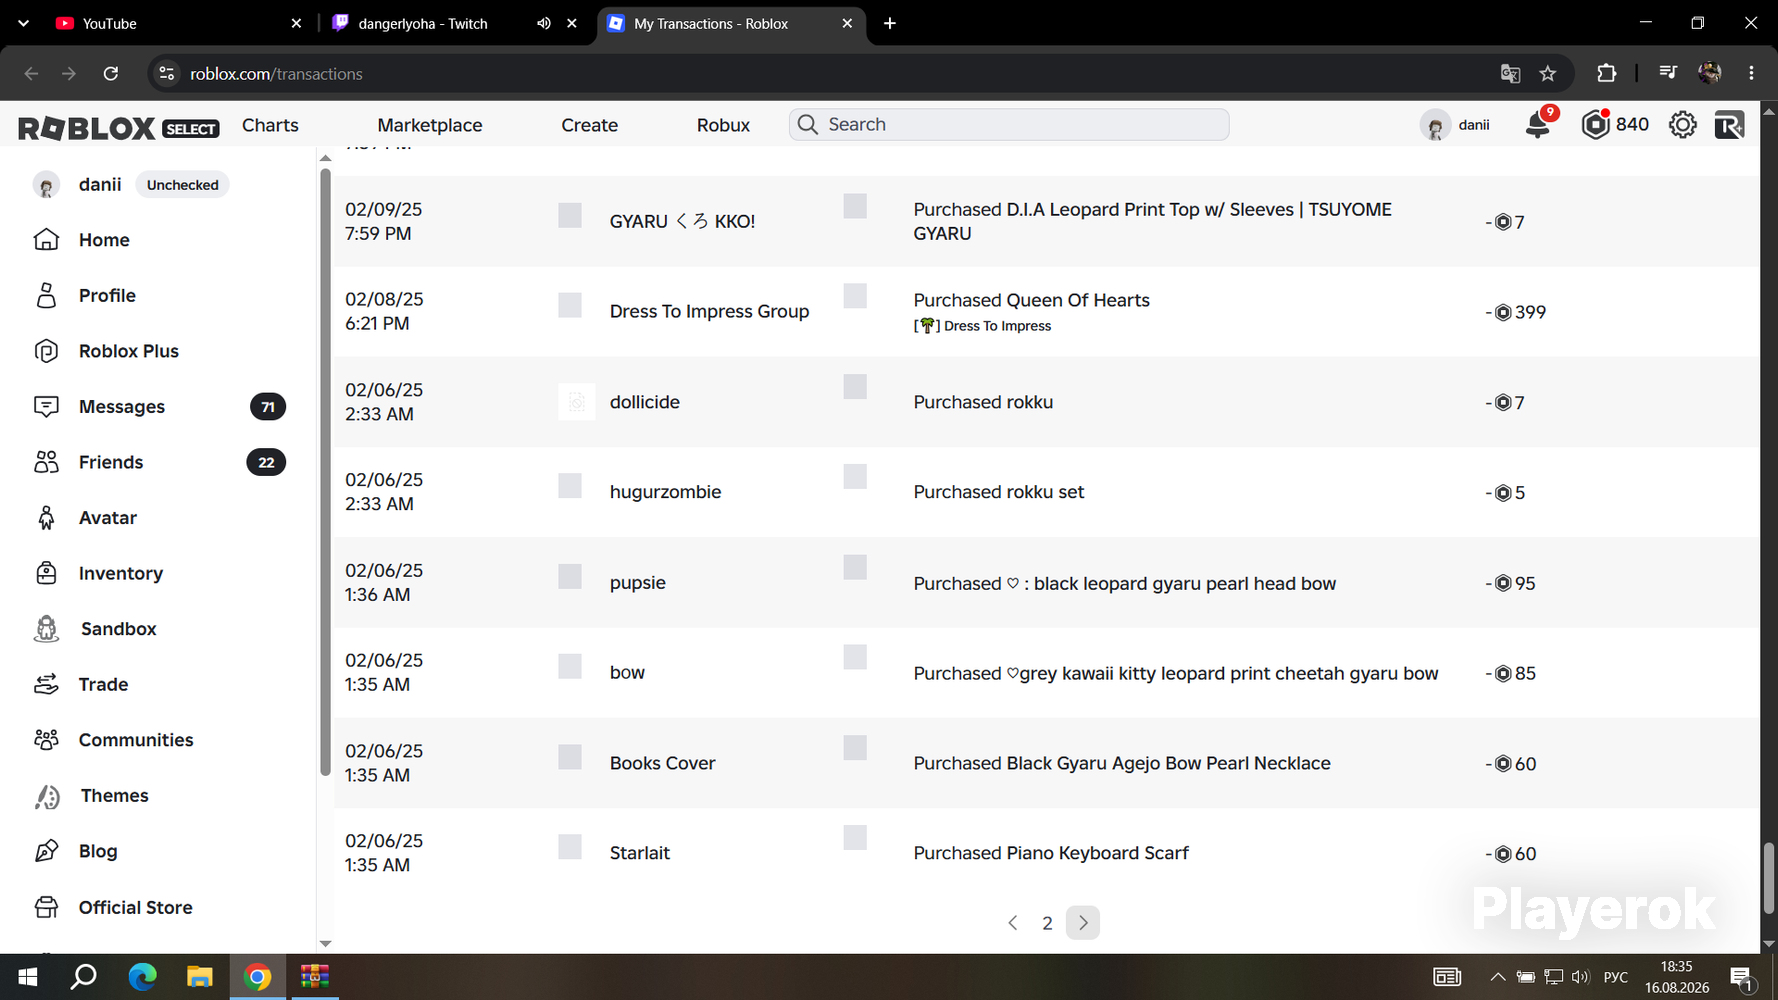The image size is (1778, 1000).
Task: Open the hugurzombie seller link
Action: point(665,492)
